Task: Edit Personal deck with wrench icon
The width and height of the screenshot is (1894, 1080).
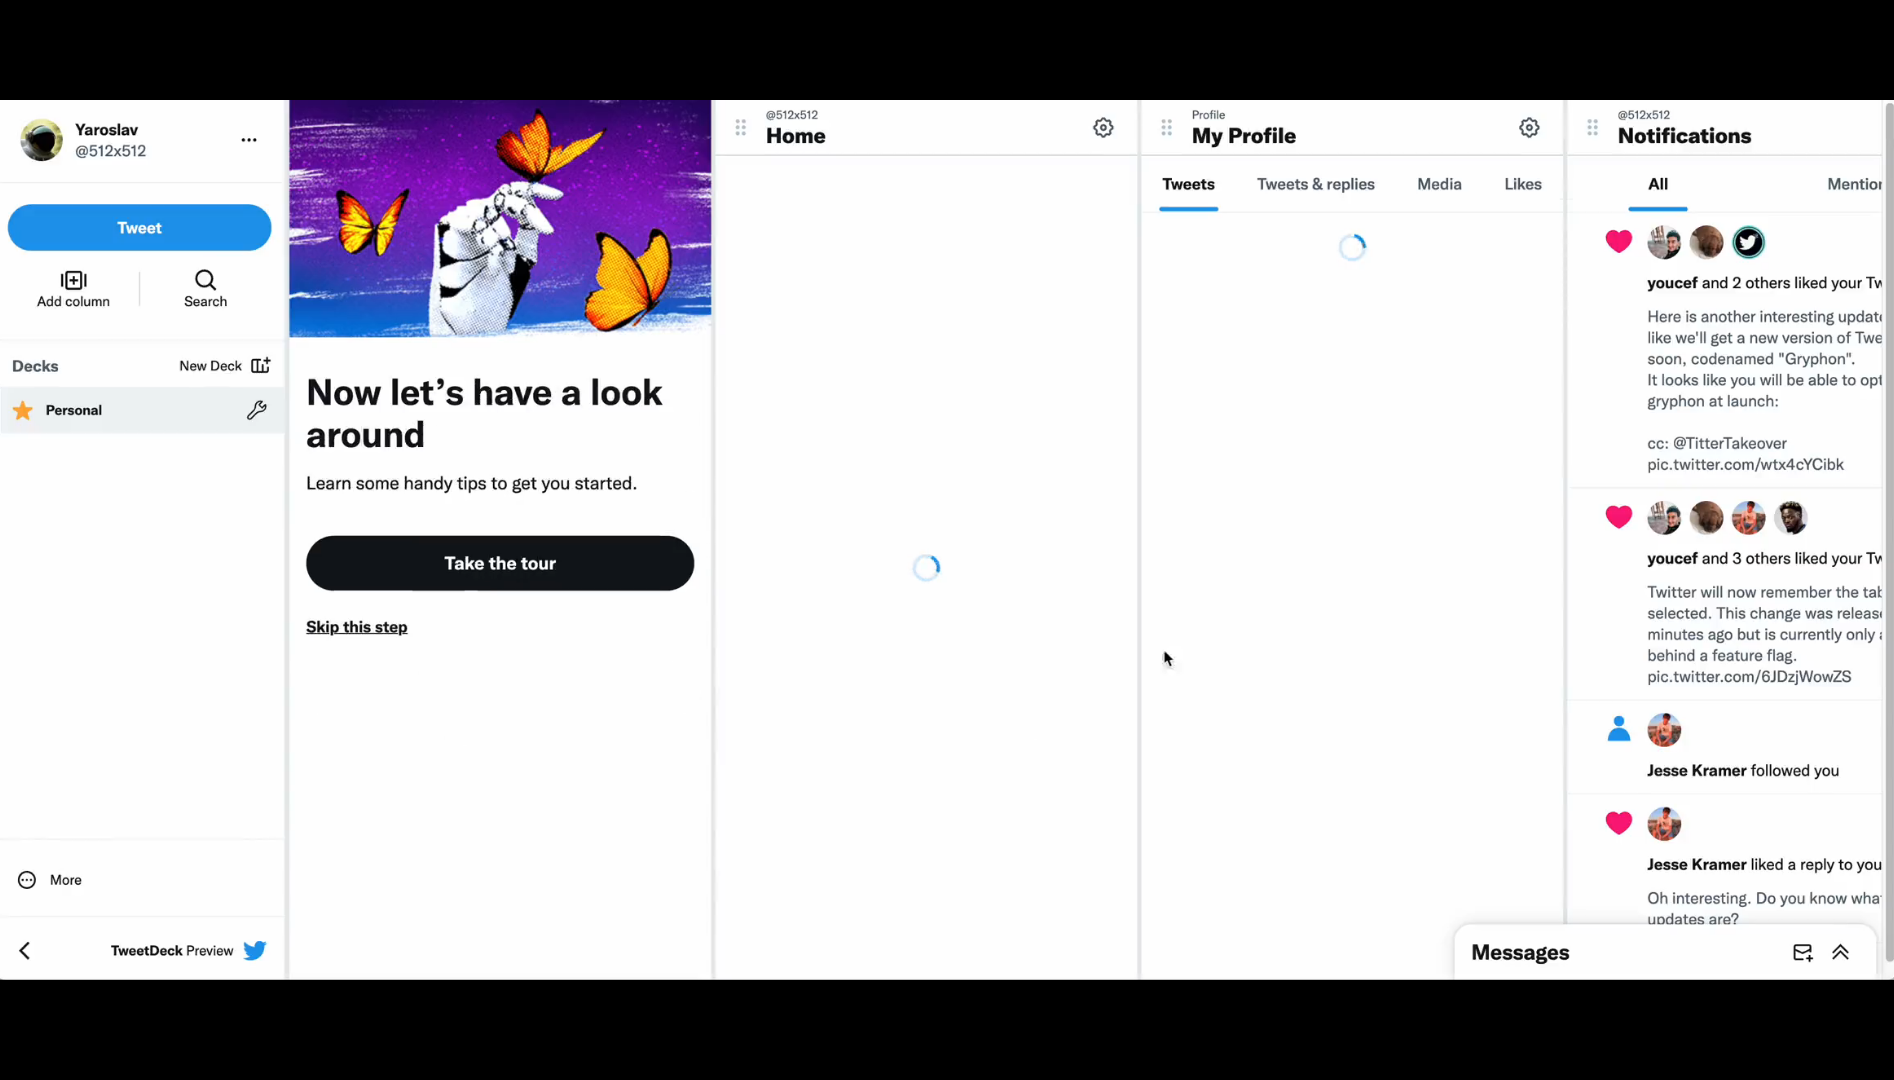Action: [257, 410]
